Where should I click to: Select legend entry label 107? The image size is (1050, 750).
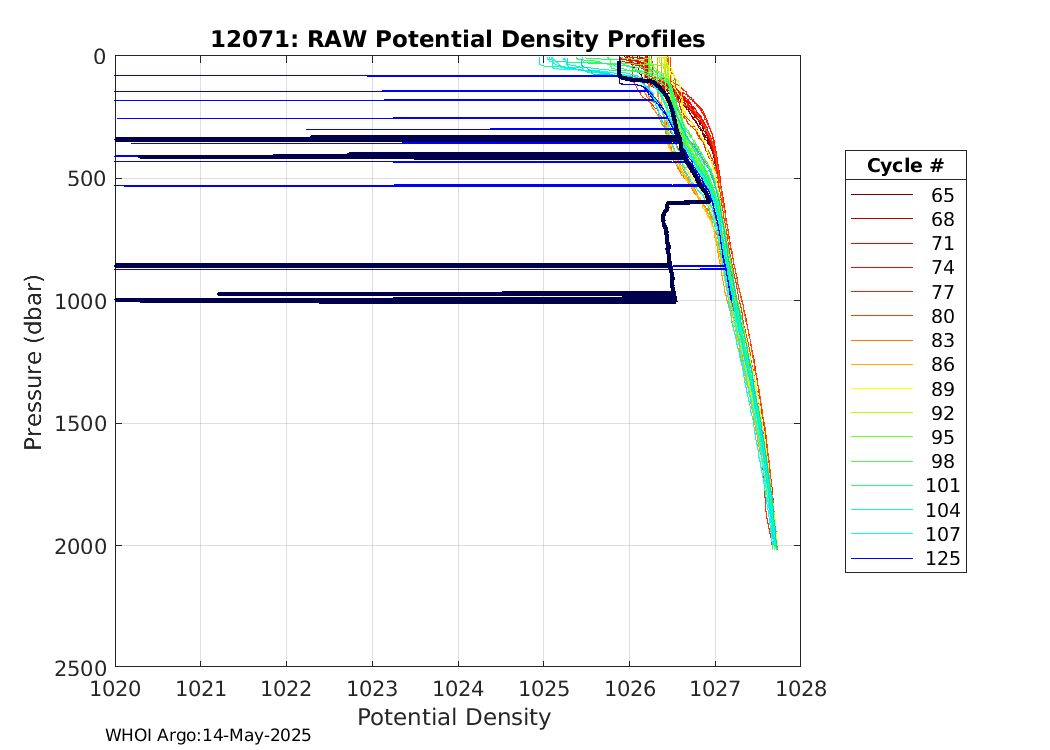(x=942, y=534)
